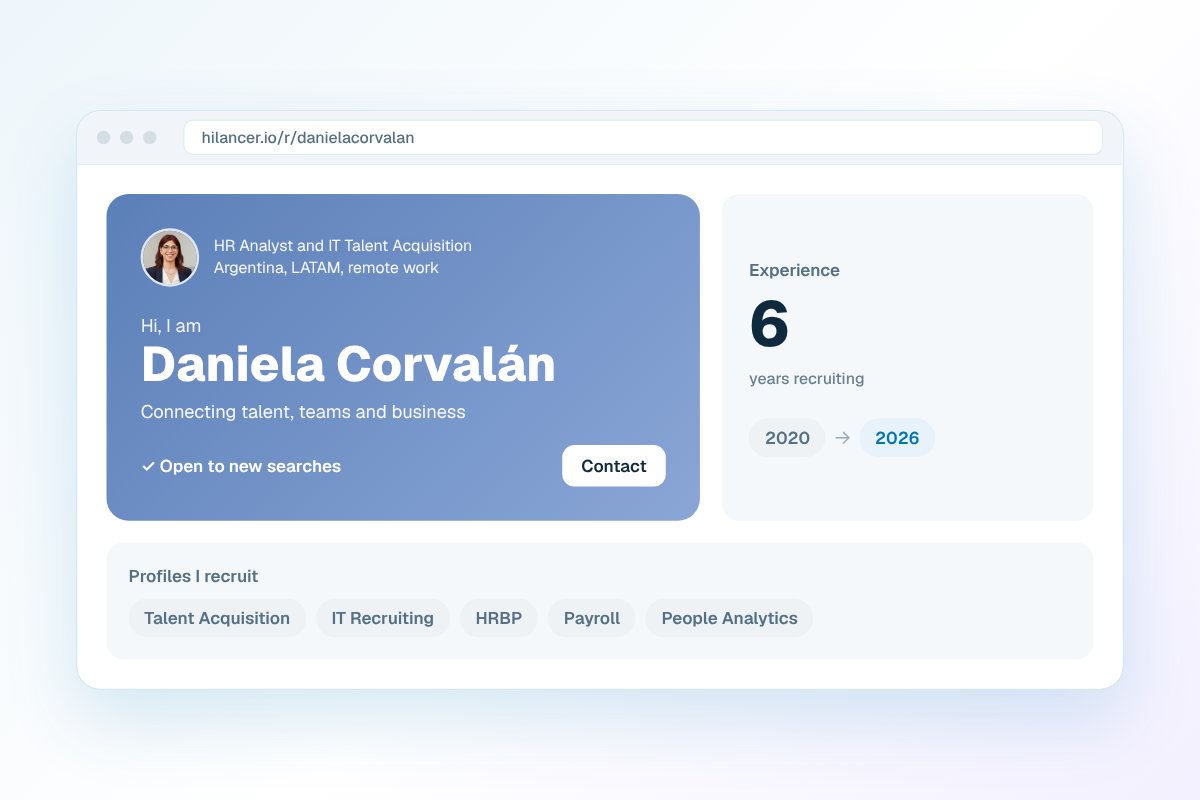Click the Daniela Corvalán name heading
This screenshot has width=1200, height=800.
348,364
